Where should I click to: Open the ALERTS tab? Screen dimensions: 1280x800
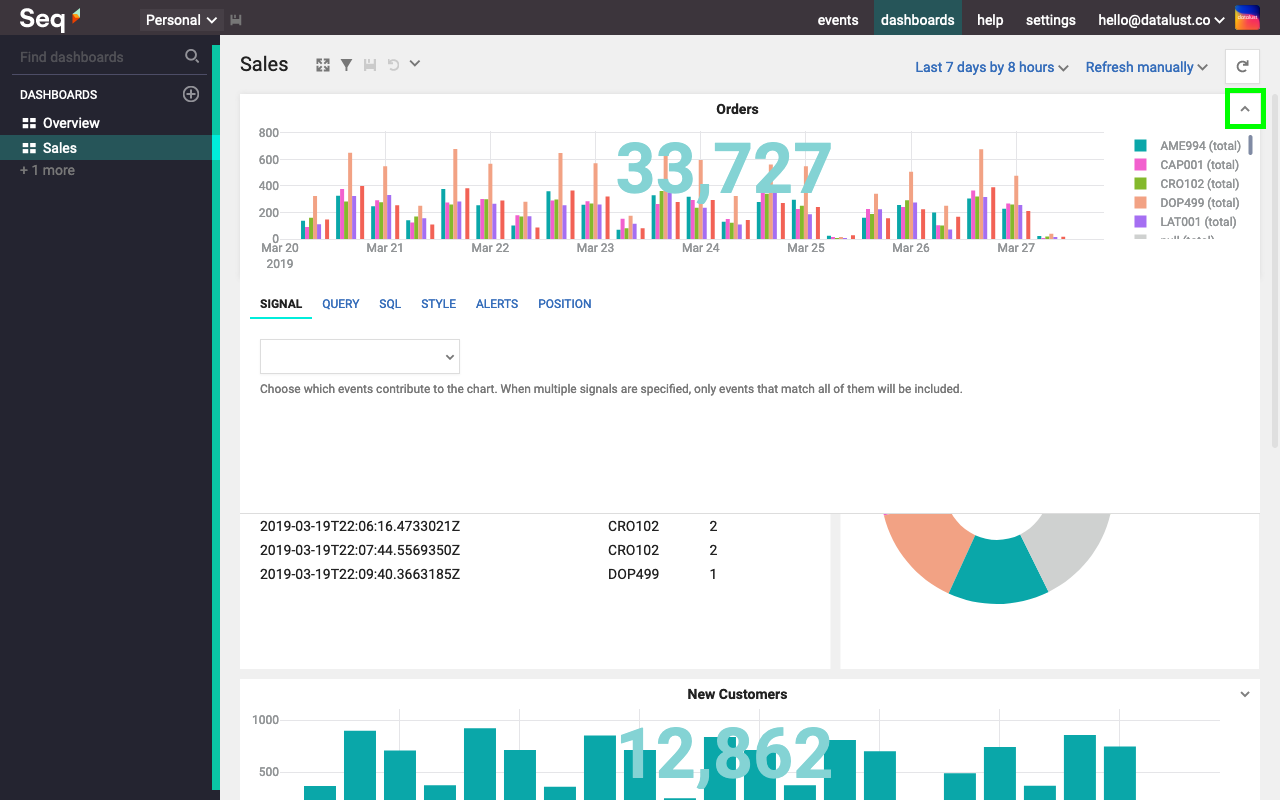coord(497,304)
